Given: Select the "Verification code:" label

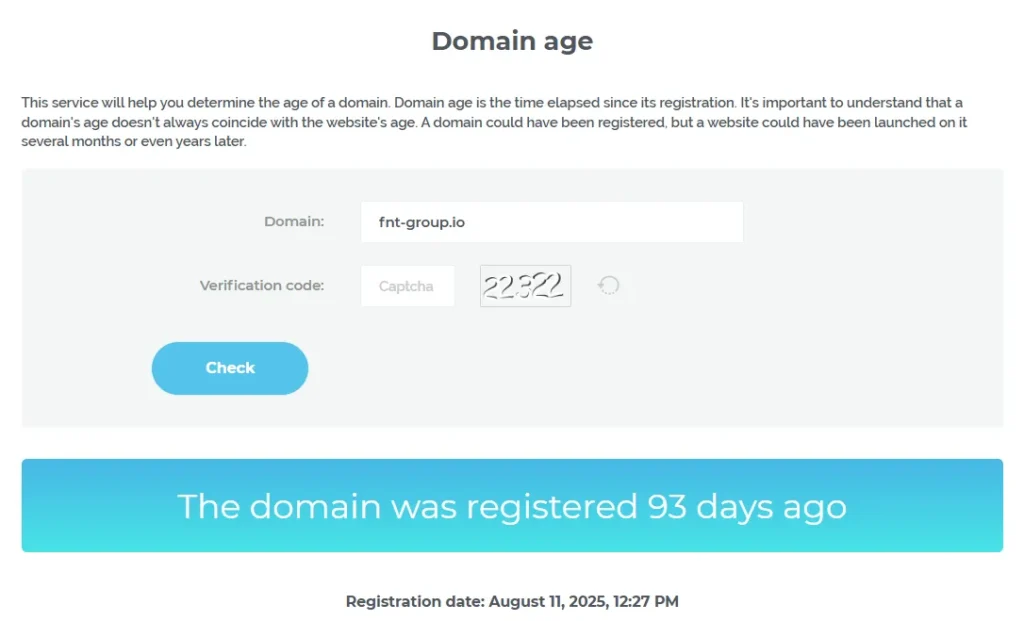Looking at the screenshot, I should coord(262,285).
